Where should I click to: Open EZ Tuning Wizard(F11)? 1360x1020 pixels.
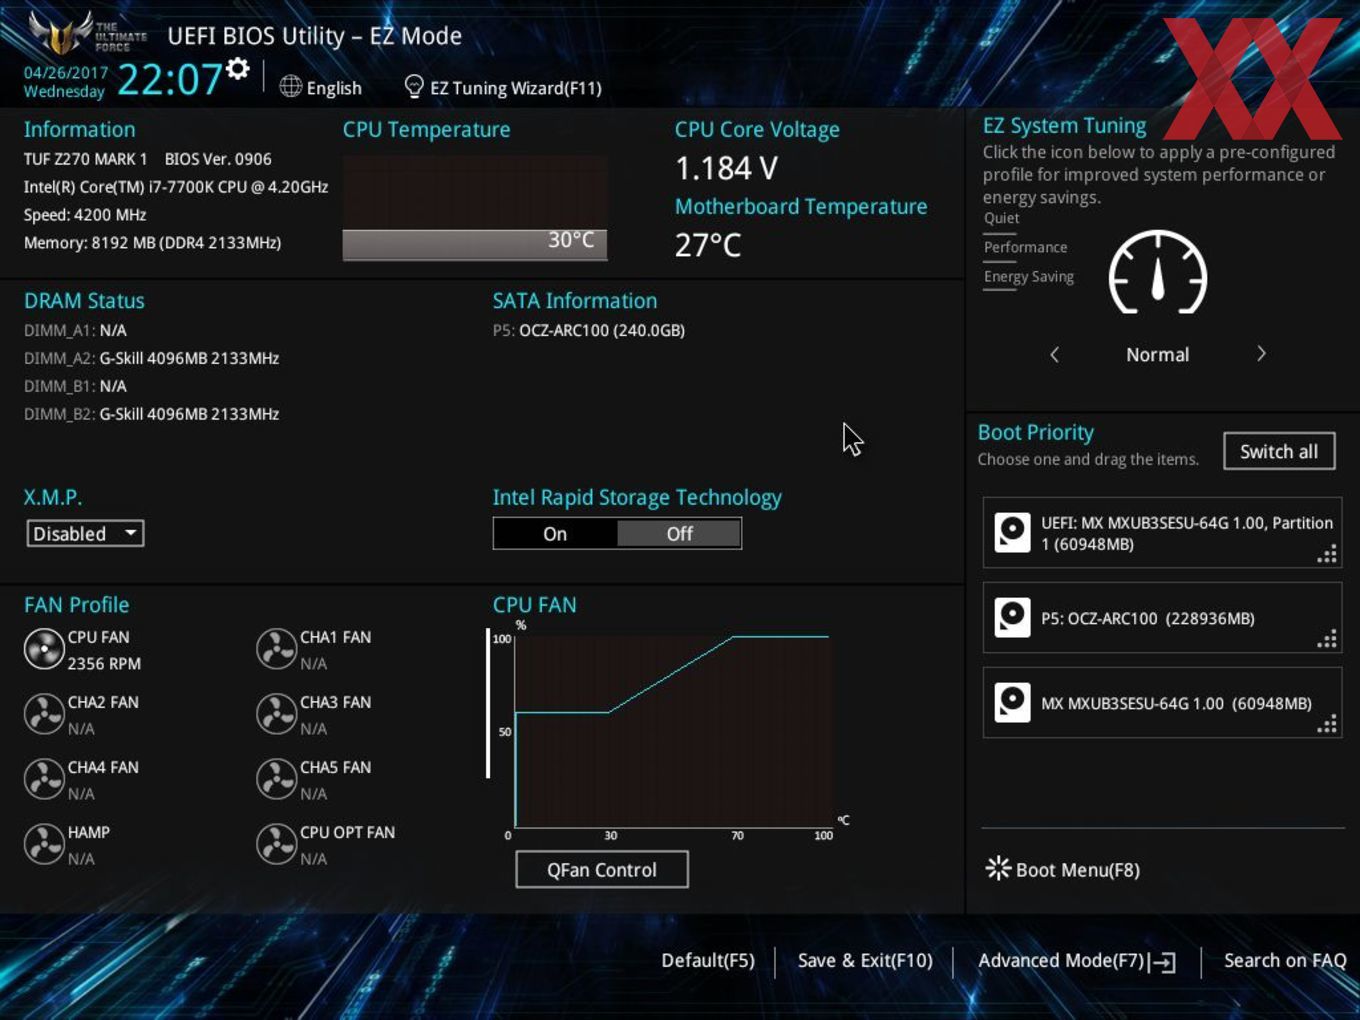click(x=516, y=88)
